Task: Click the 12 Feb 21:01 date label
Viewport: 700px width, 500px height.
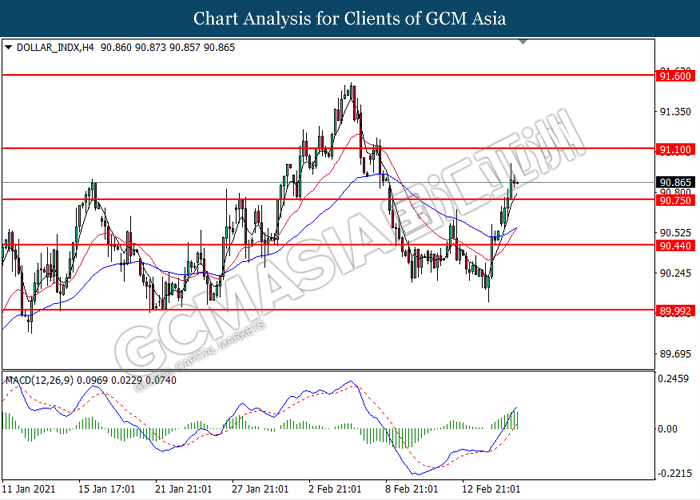Action: tap(491, 489)
